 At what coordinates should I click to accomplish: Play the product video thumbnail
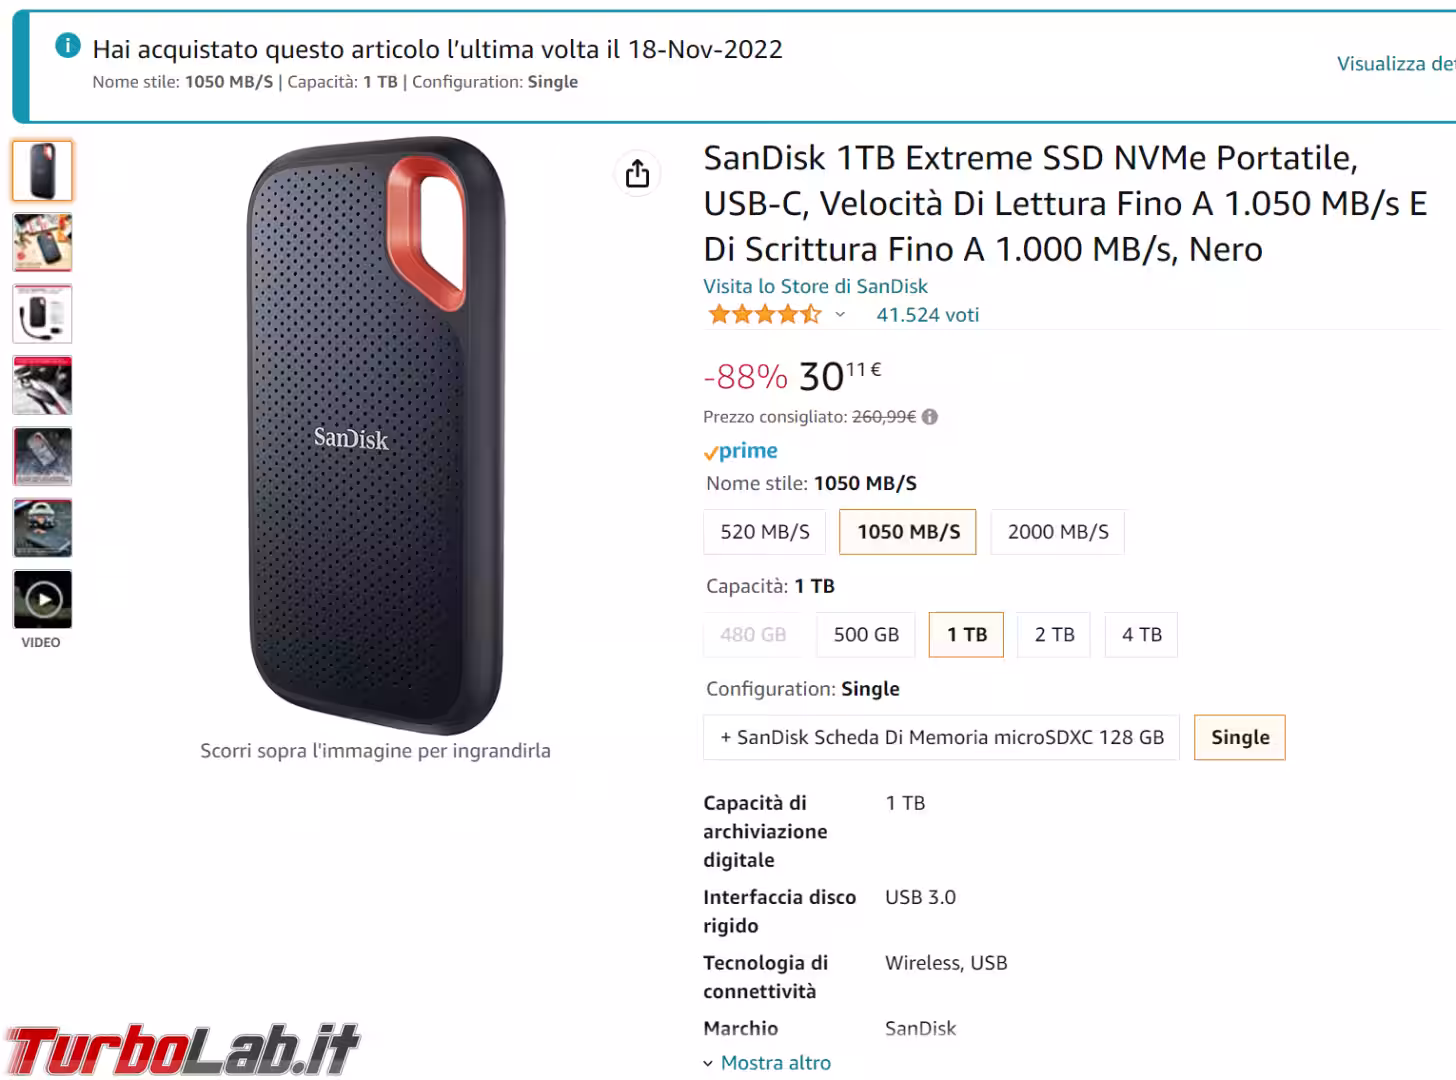pyautogui.click(x=42, y=600)
